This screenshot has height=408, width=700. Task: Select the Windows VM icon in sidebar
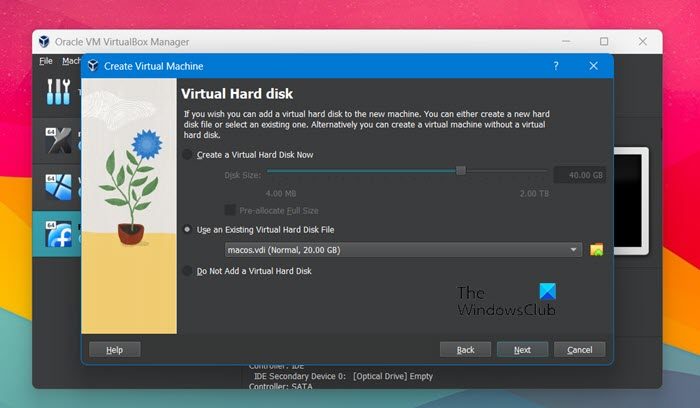58,187
